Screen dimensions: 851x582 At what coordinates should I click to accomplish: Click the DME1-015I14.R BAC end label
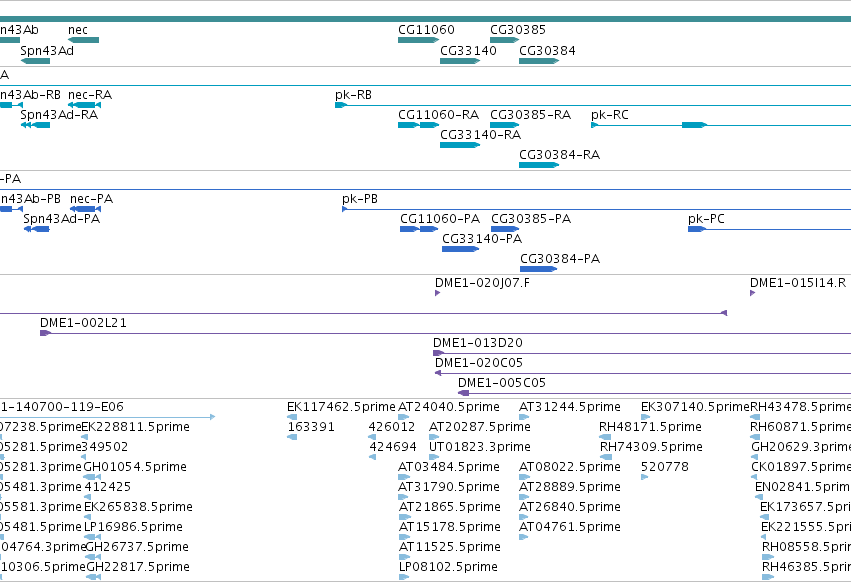pyautogui.click(x=798, y=283)
